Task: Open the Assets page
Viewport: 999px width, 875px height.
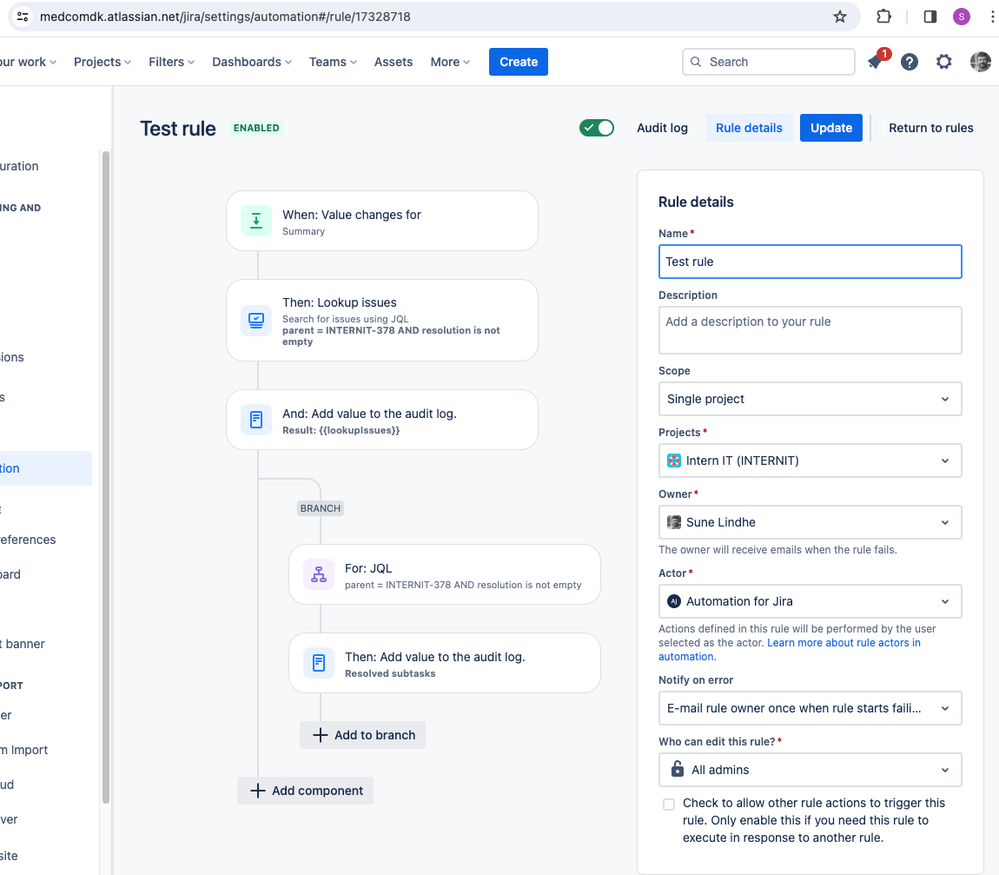Action: (x=393, y=62)
